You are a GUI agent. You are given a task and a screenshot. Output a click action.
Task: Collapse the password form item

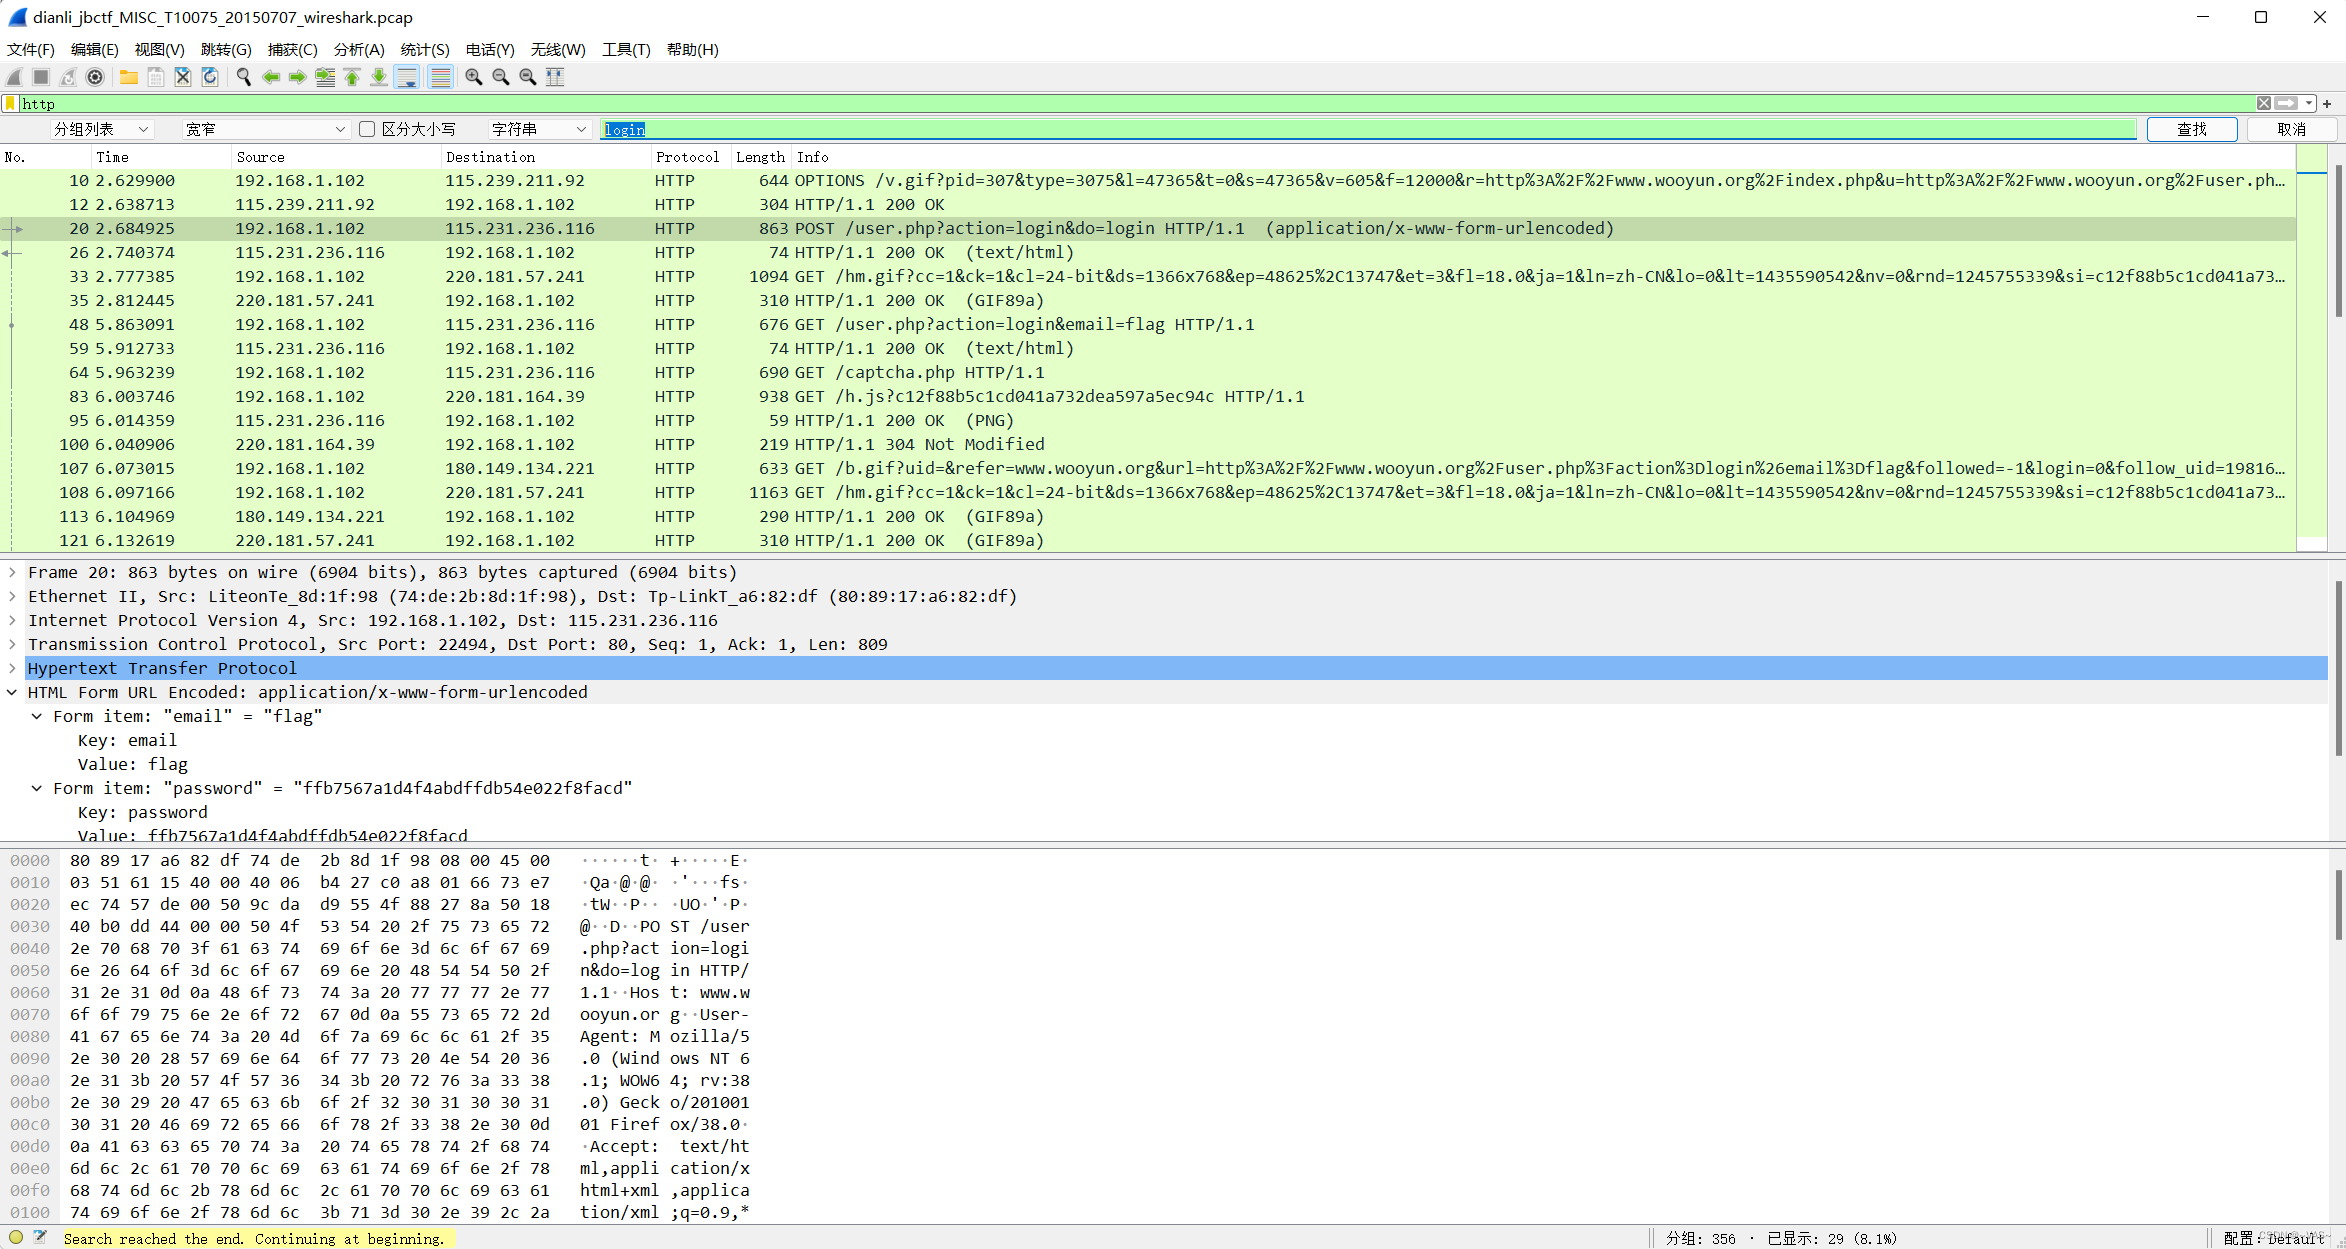(x=37, y=788)
